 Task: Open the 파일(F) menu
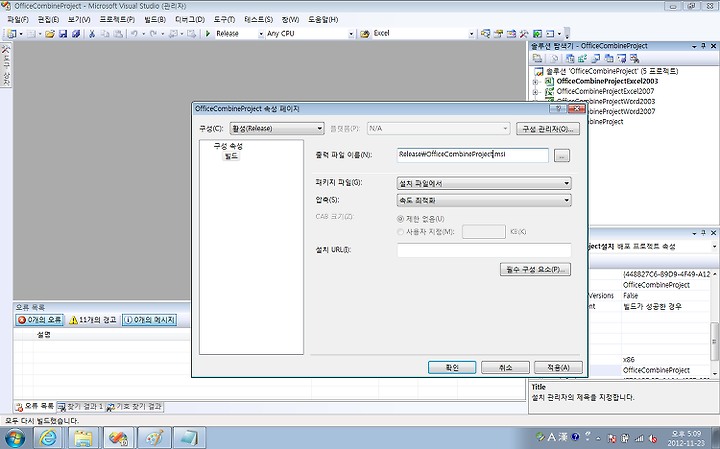pos(18,20)
